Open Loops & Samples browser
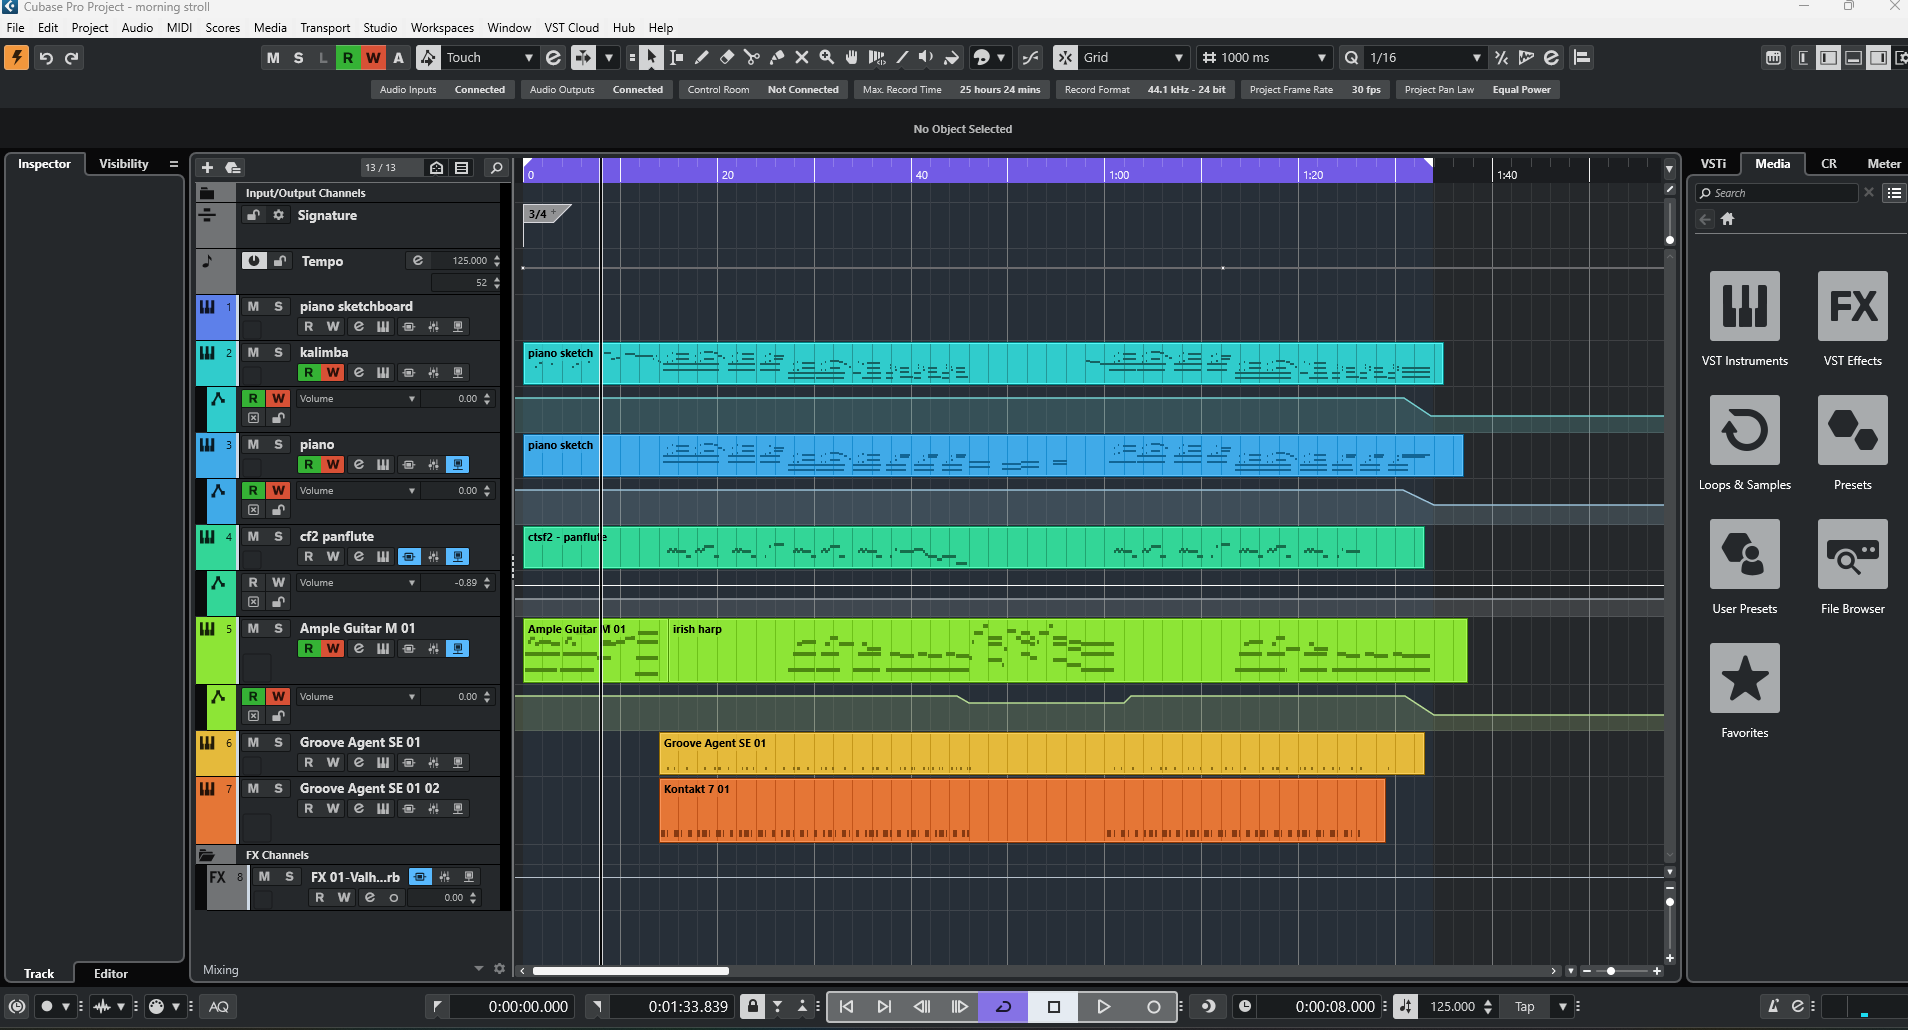The height and width of the screenshot is (1030, 1908). tap(1745, 430)
